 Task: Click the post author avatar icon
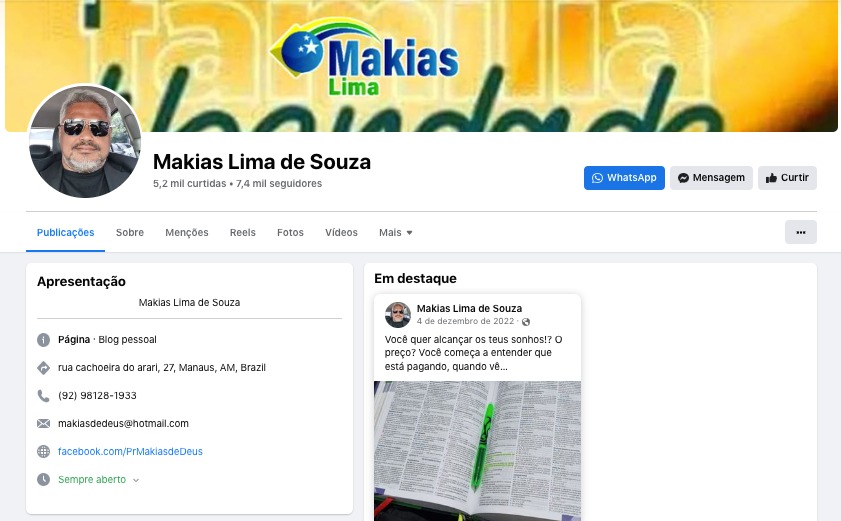click(397, 315)
